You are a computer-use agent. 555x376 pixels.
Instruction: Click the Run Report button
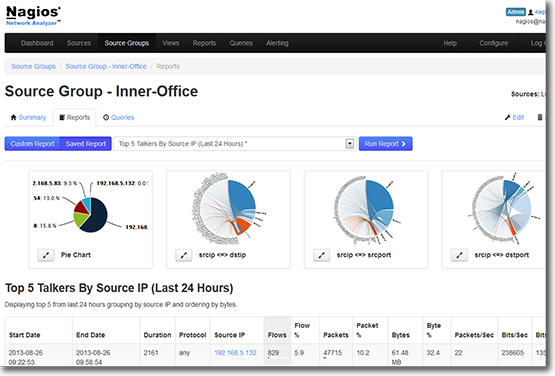click(x=385, y=144)
